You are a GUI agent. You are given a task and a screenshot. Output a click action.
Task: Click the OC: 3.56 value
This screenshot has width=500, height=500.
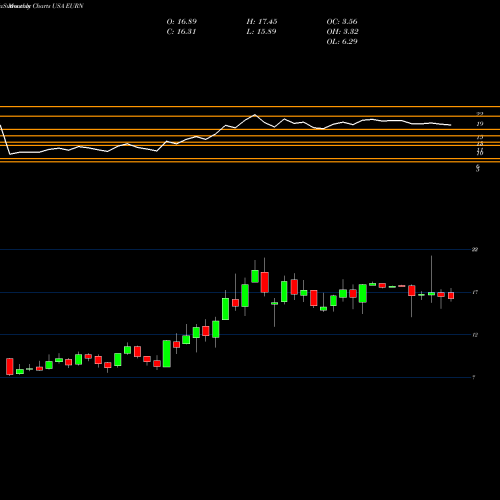point(342,22)
